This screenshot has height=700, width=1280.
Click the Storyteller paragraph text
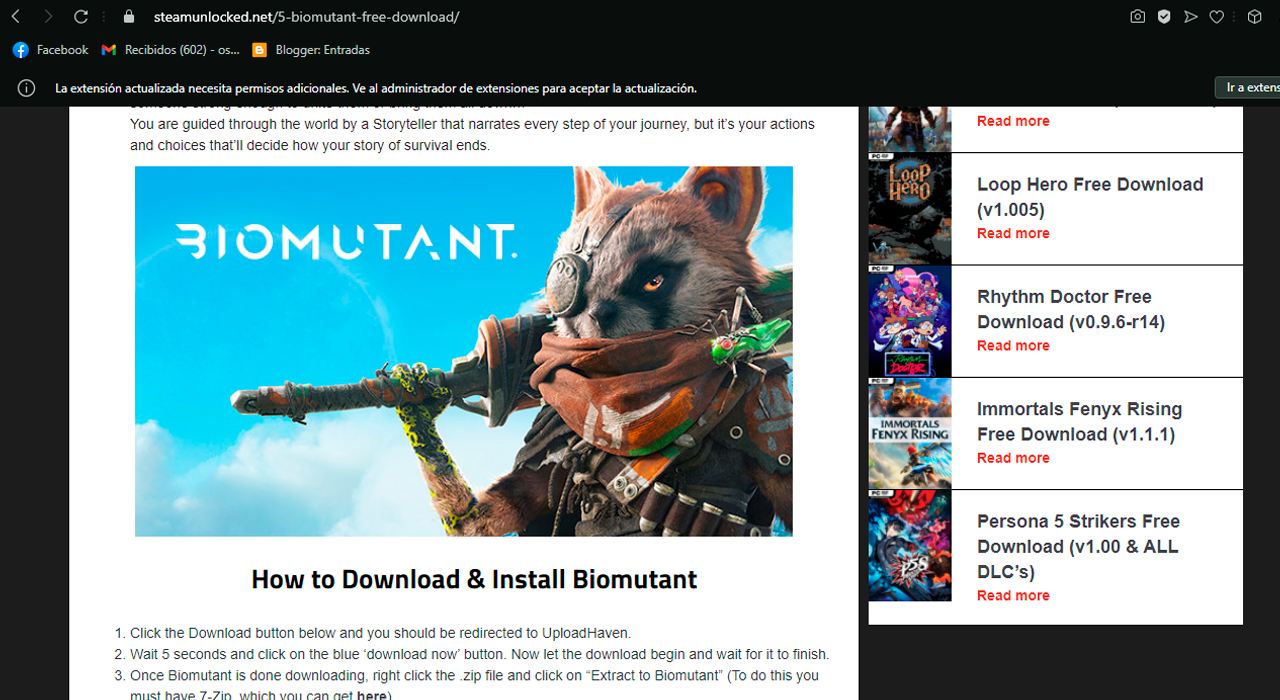pyautogui.click(x=472, y=134)
